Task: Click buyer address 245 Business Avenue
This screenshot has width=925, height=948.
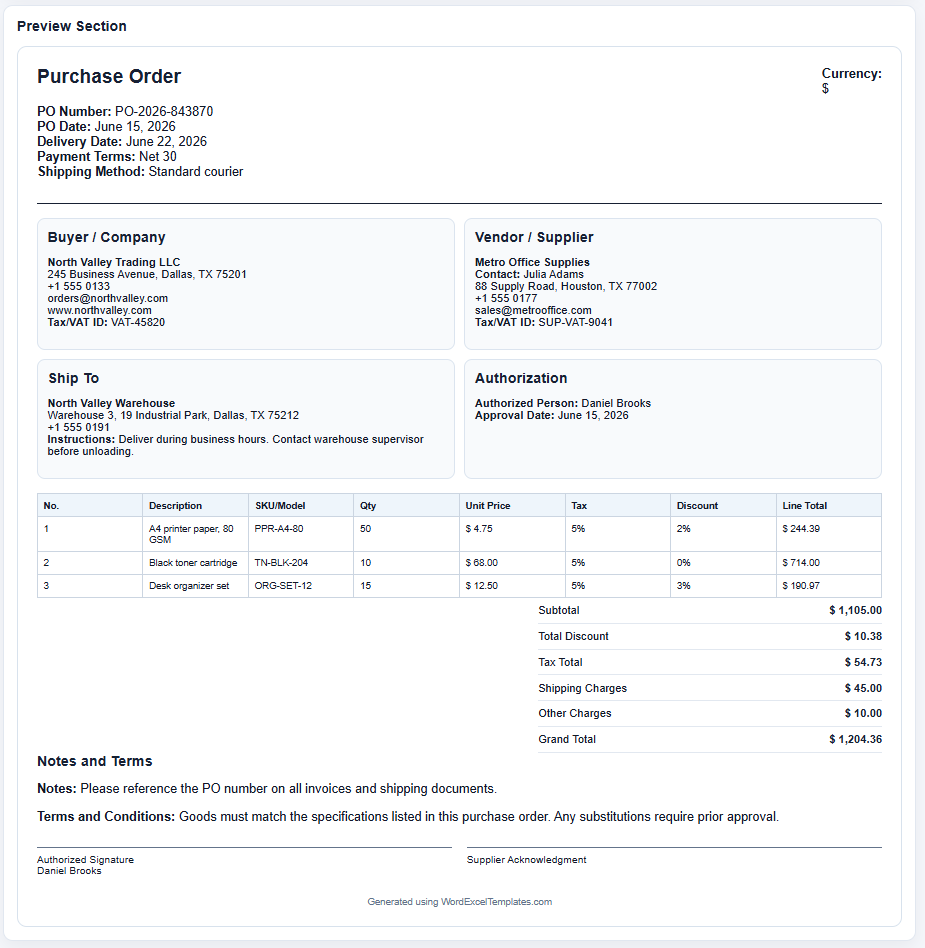Action: pyautogui.click(x=147, y=274)
